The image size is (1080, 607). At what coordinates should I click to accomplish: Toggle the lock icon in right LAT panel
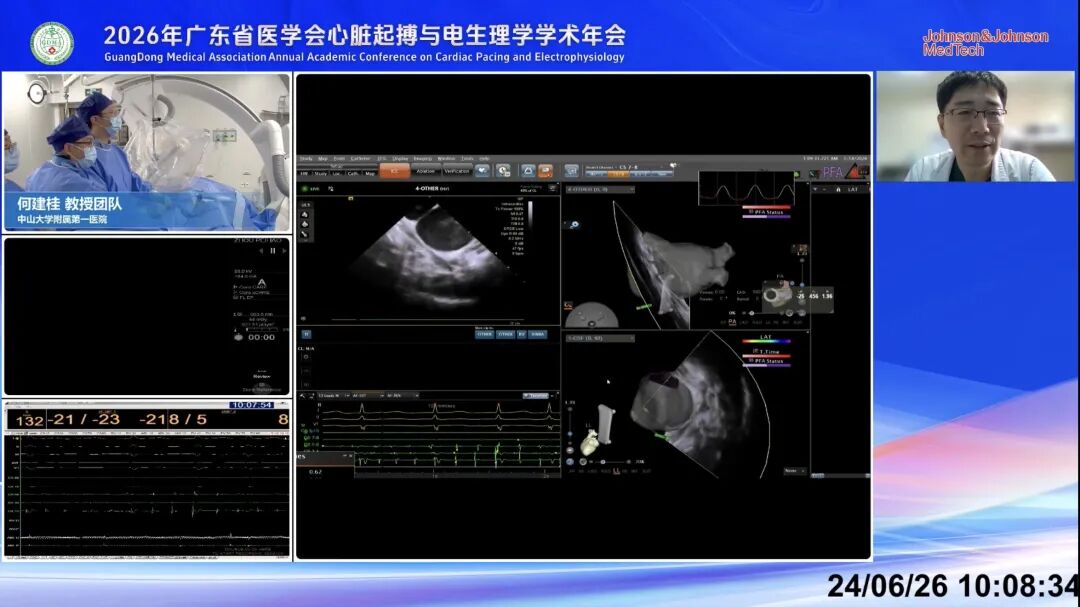tap(838, 189)
